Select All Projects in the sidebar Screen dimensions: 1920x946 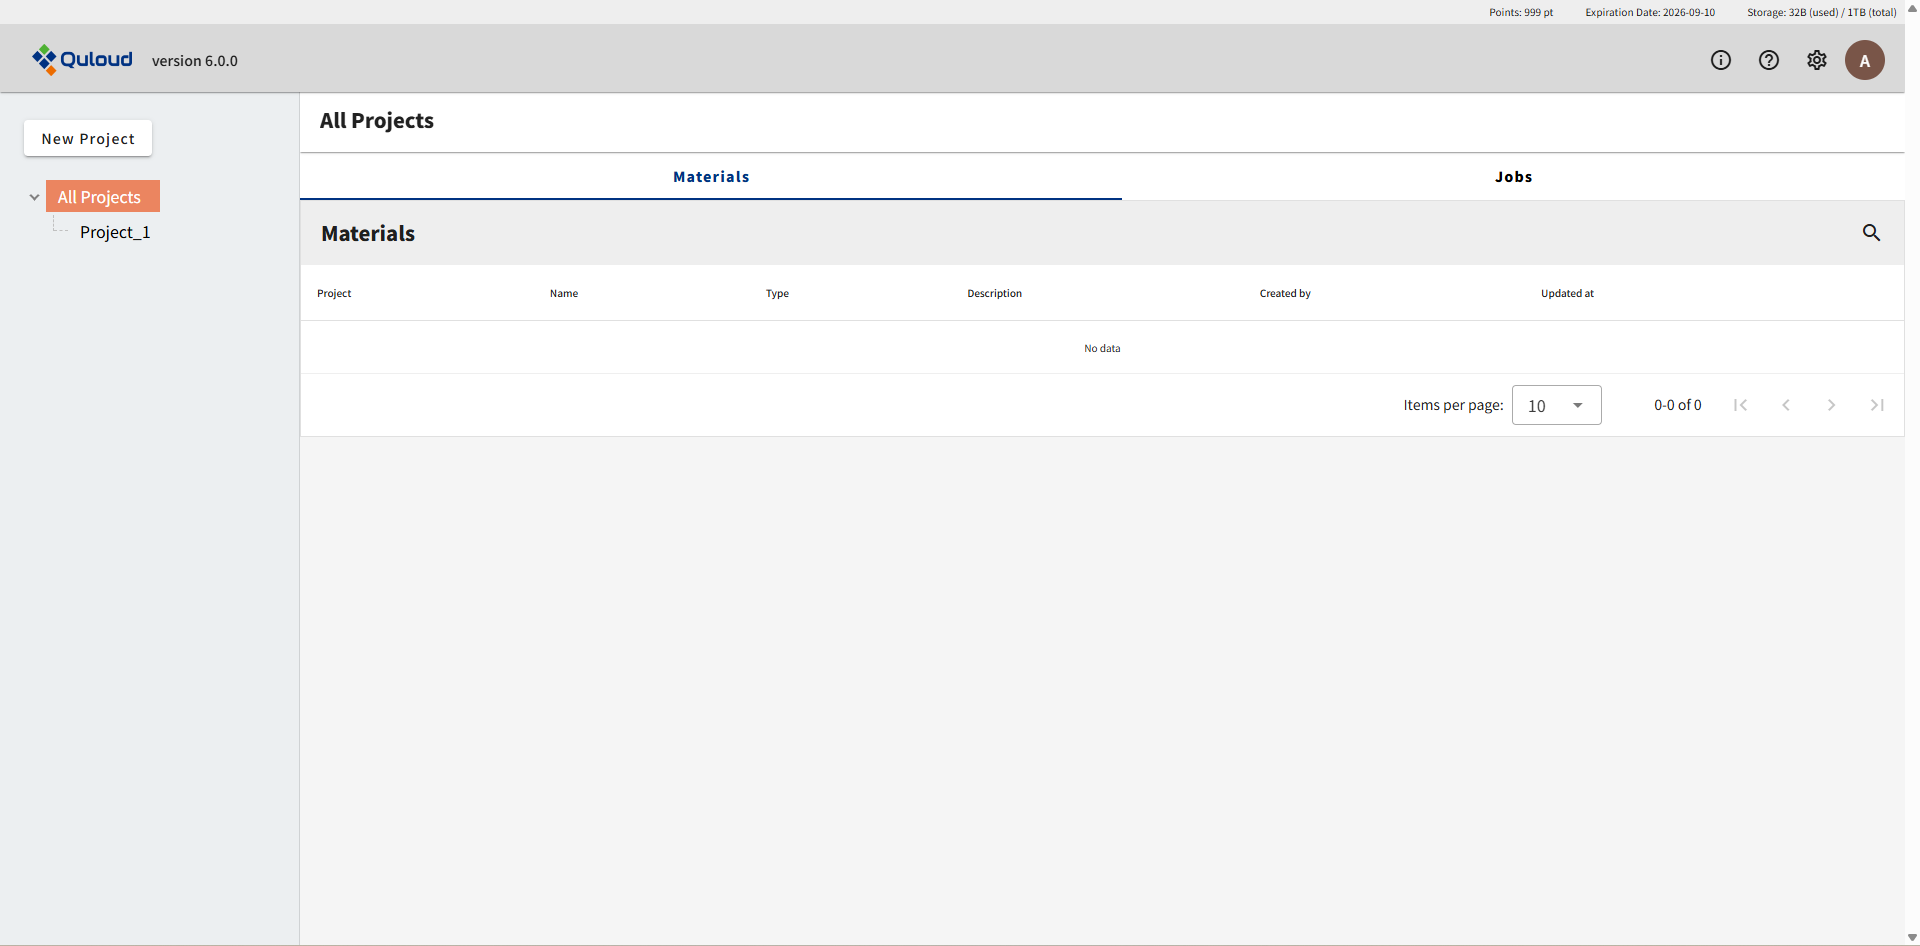coord(100,197)
